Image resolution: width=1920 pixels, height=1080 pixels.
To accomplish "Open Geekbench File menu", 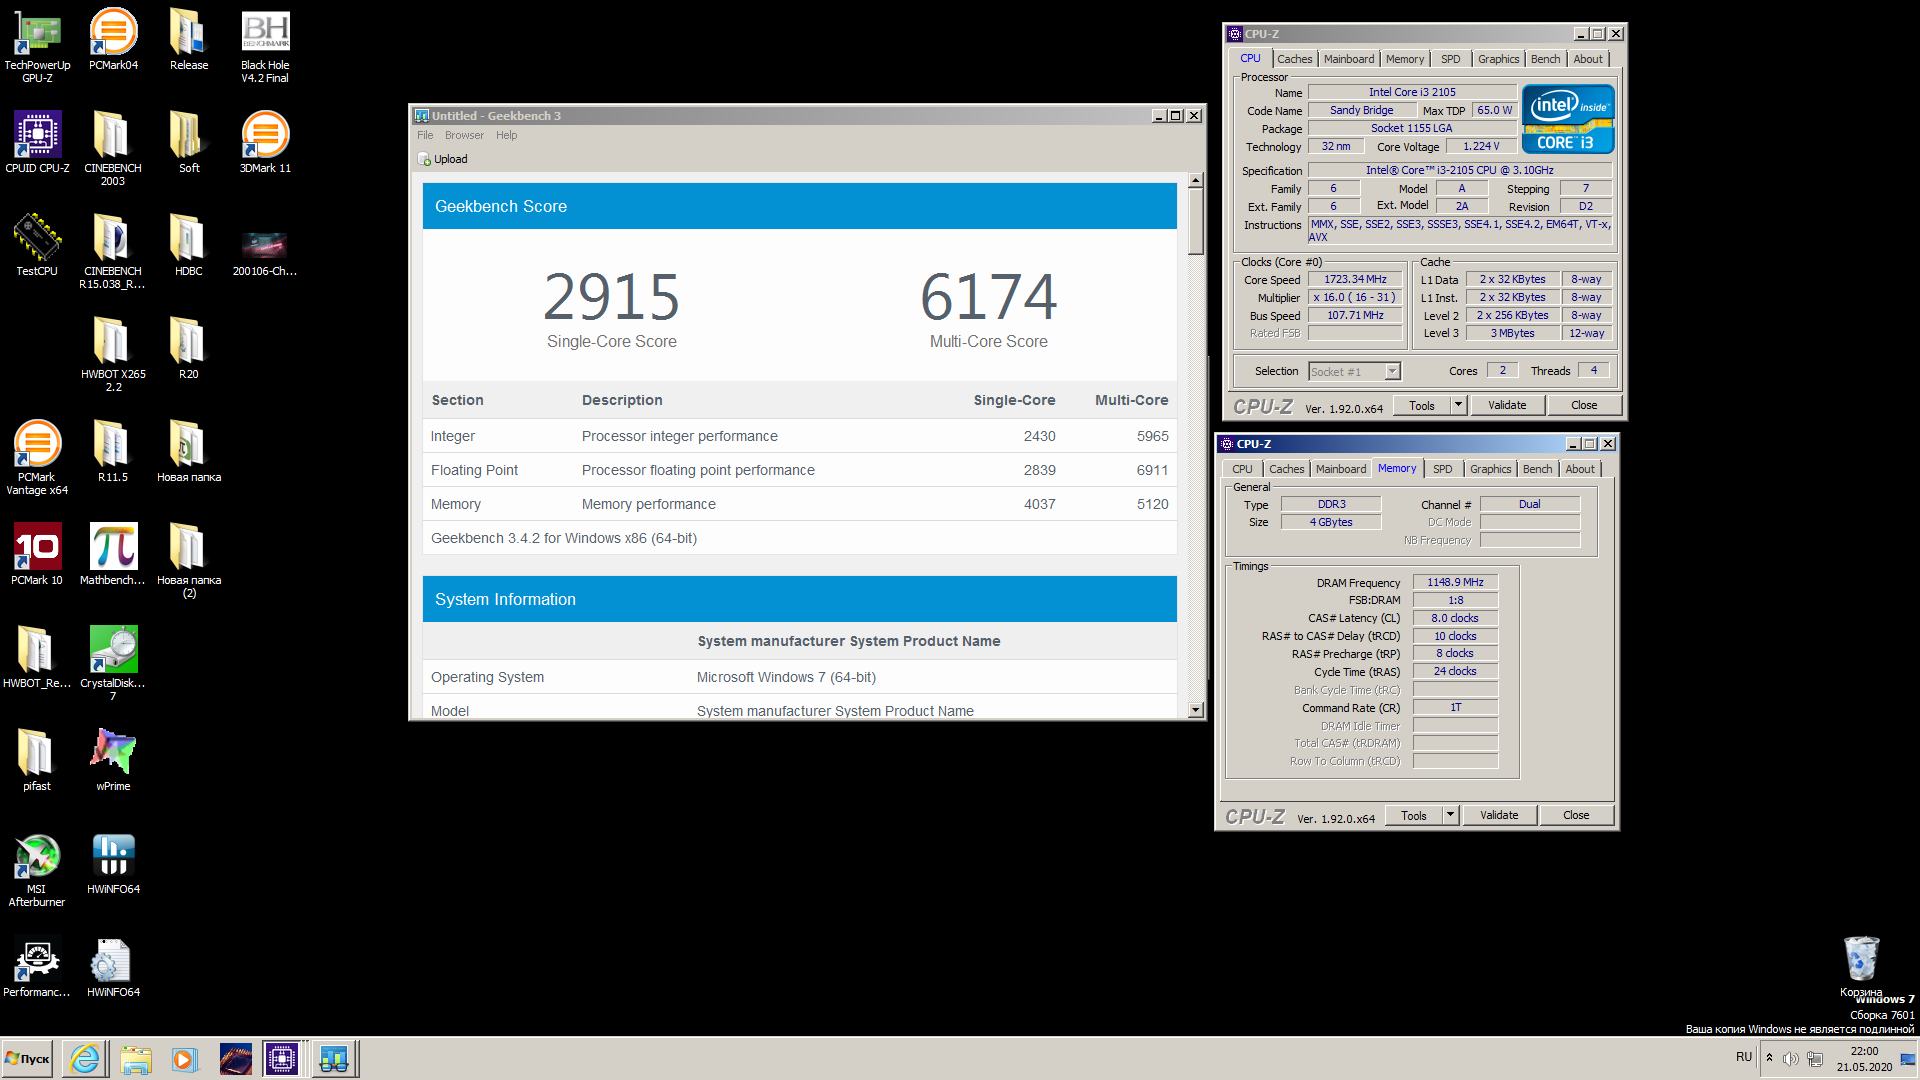I will [x=425, y=135].
